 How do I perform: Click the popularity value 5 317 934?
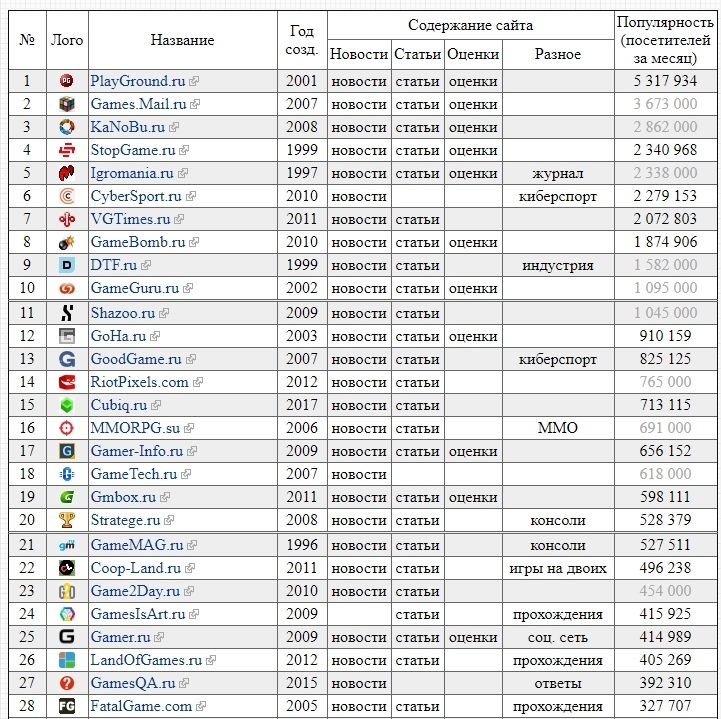click(x=665, y=81)
